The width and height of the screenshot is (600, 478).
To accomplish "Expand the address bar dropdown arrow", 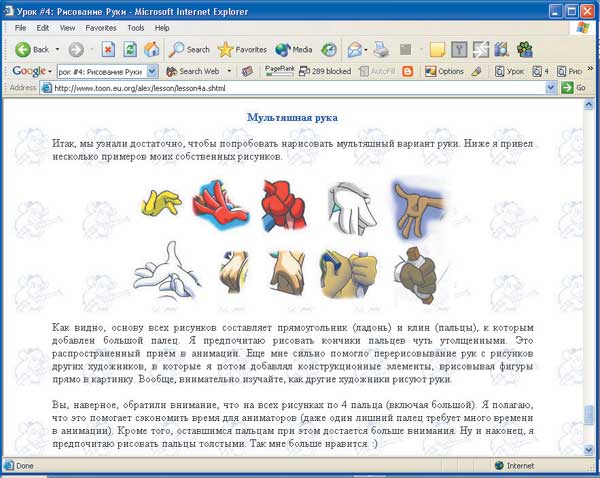I will point(550,88).
